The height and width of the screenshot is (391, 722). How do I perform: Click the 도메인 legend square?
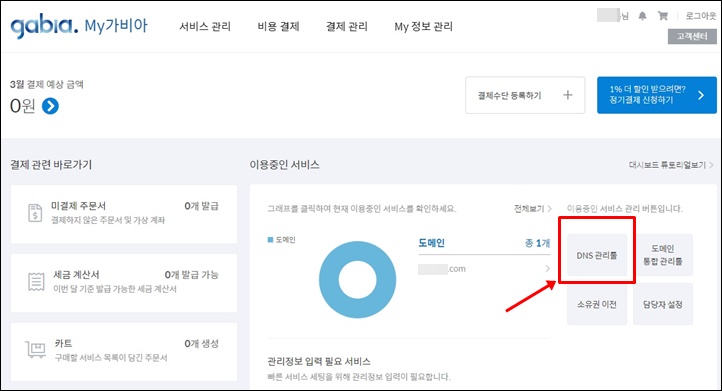270,239
